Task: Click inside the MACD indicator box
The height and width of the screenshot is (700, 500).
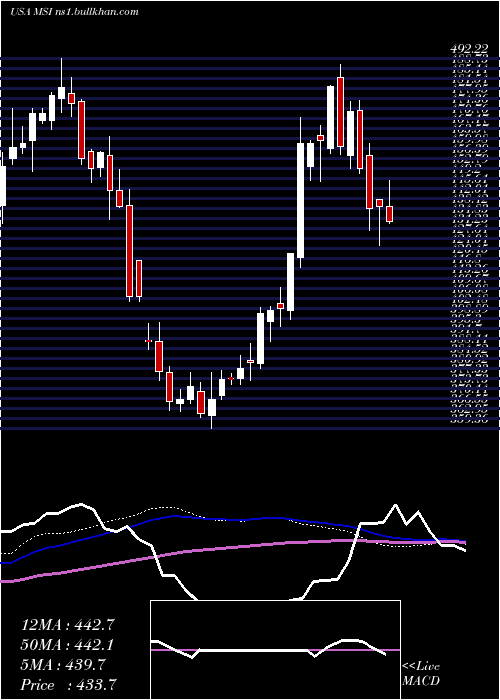Action: (x=275, y=650)
